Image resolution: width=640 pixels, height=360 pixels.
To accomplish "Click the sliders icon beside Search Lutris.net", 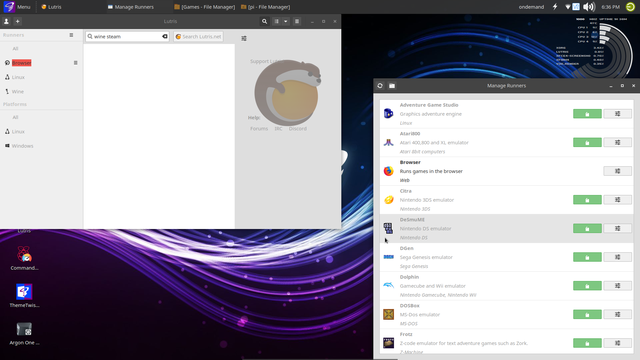I will (244, 38).
